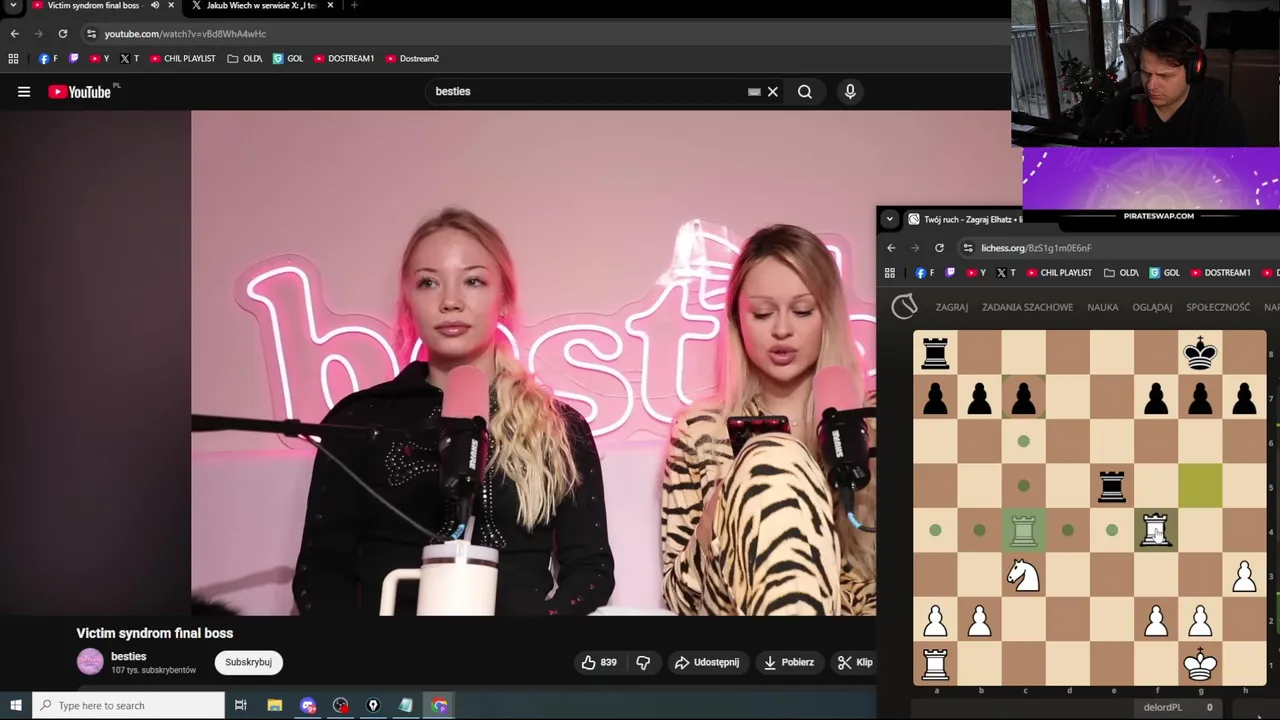Download the video with Pobierz
The height and width of the screenshot is (720, 1280).
(x=789, y=662)
